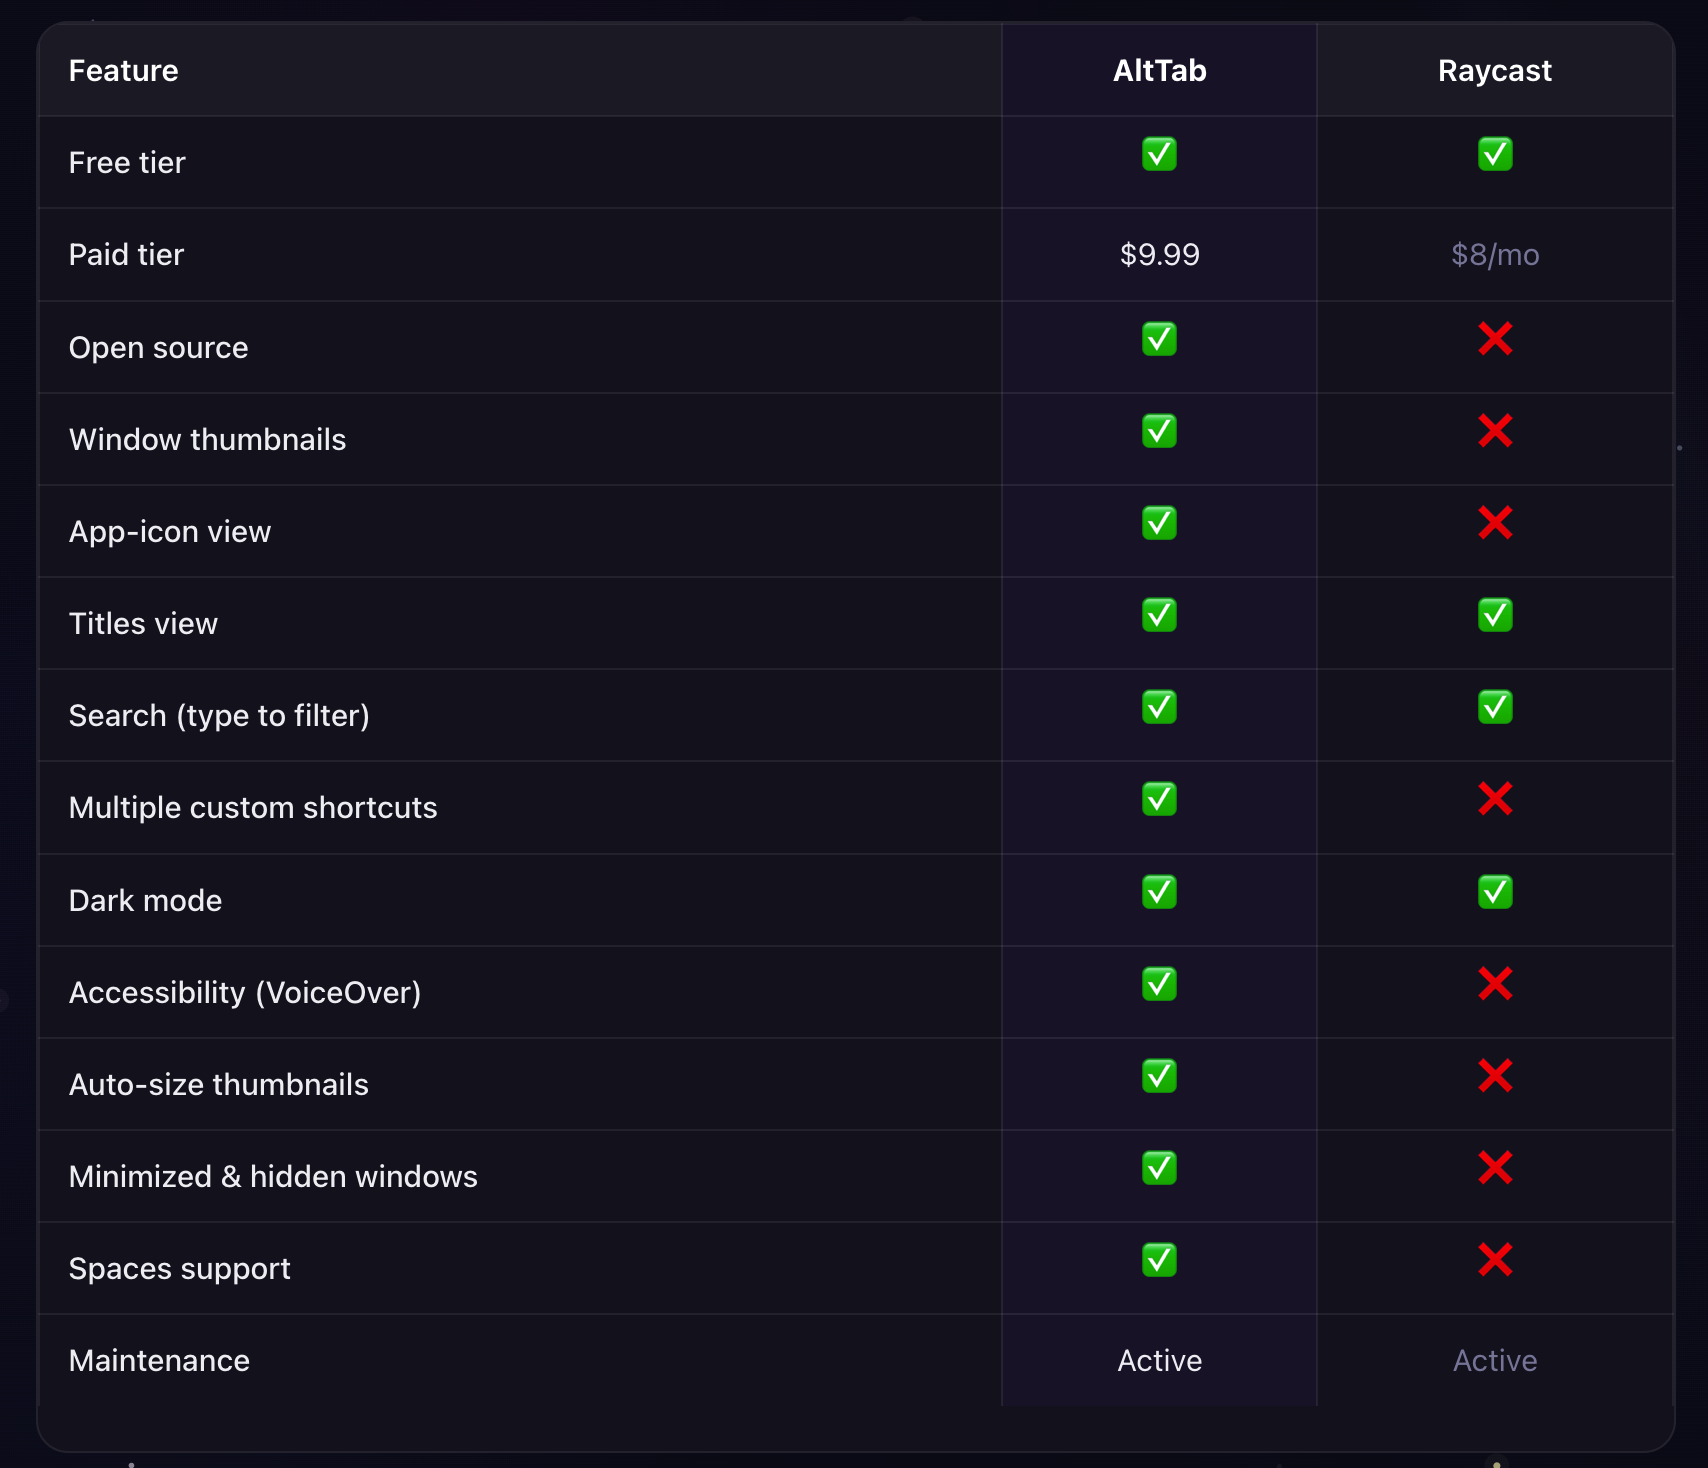
Task: Click the Titles view row label
Action: click(x=143, y=624)
